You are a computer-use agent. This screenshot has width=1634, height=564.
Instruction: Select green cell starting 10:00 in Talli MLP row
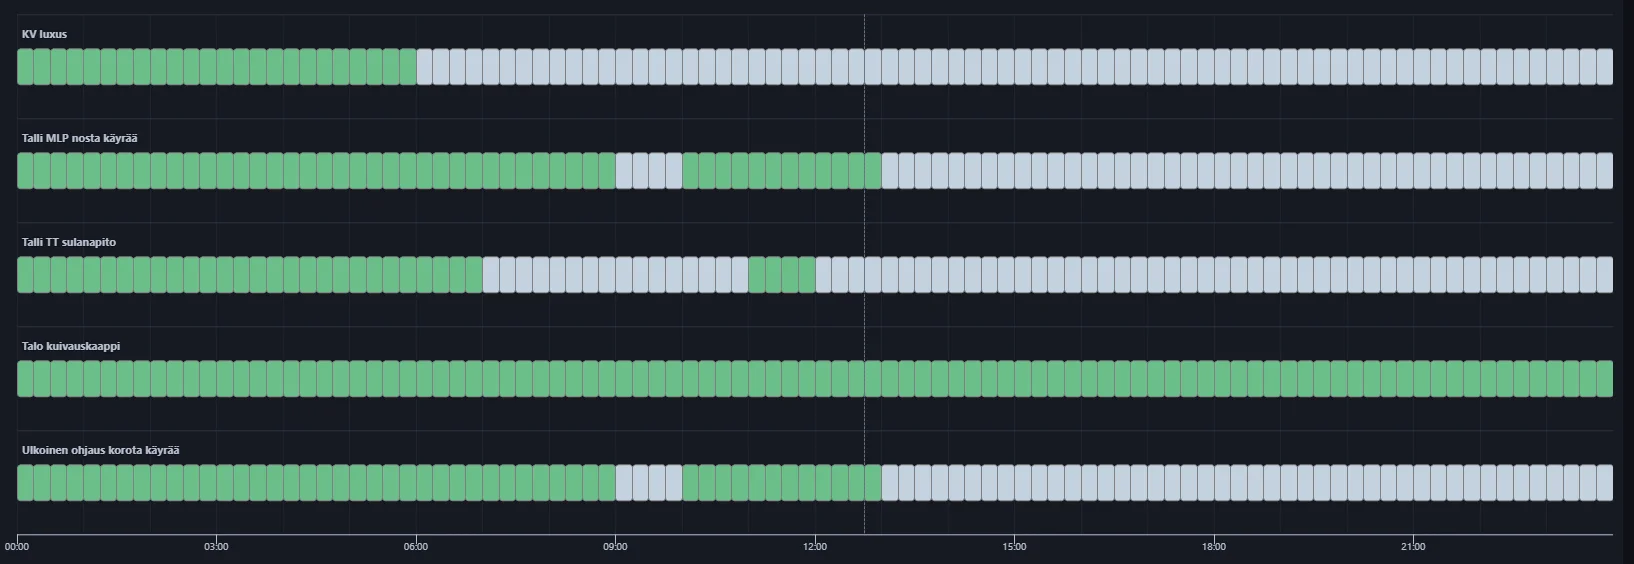point(690,171)
